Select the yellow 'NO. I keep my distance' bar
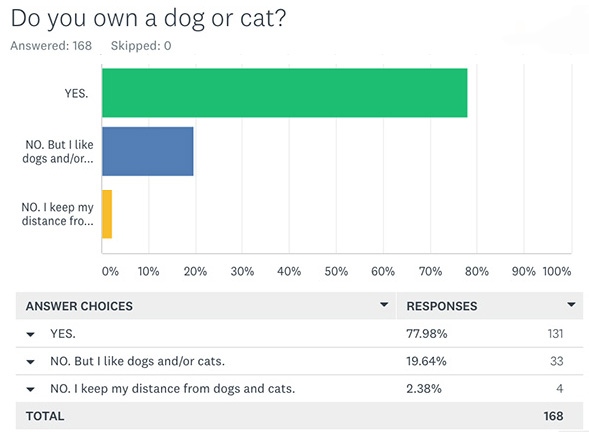The image size is (589, 433). coord(107,214)
